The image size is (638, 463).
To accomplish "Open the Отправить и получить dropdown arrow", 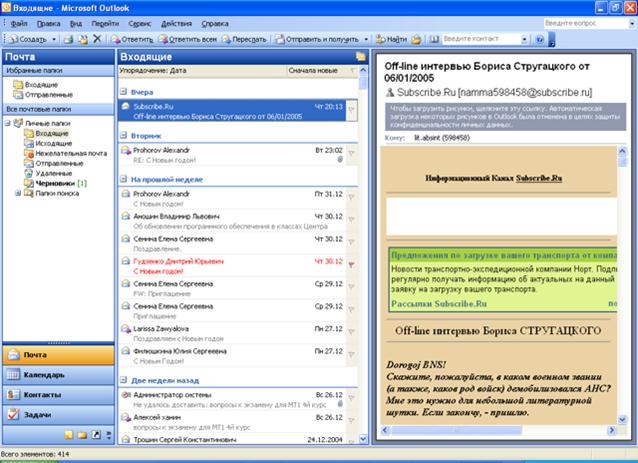I will click(366, 39).
